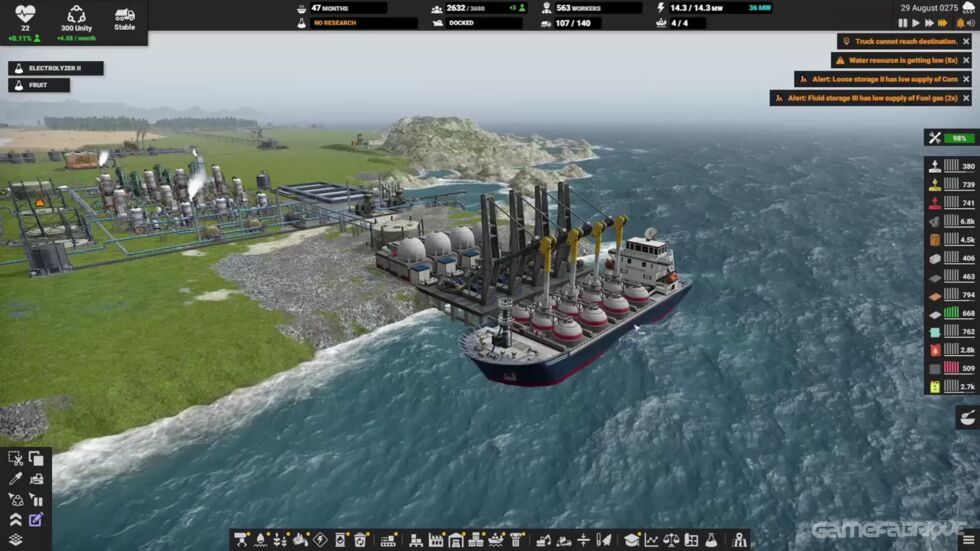Click the red product bar at 509
This screenshot has height=551, width=980.
click(x=951, y=368)
